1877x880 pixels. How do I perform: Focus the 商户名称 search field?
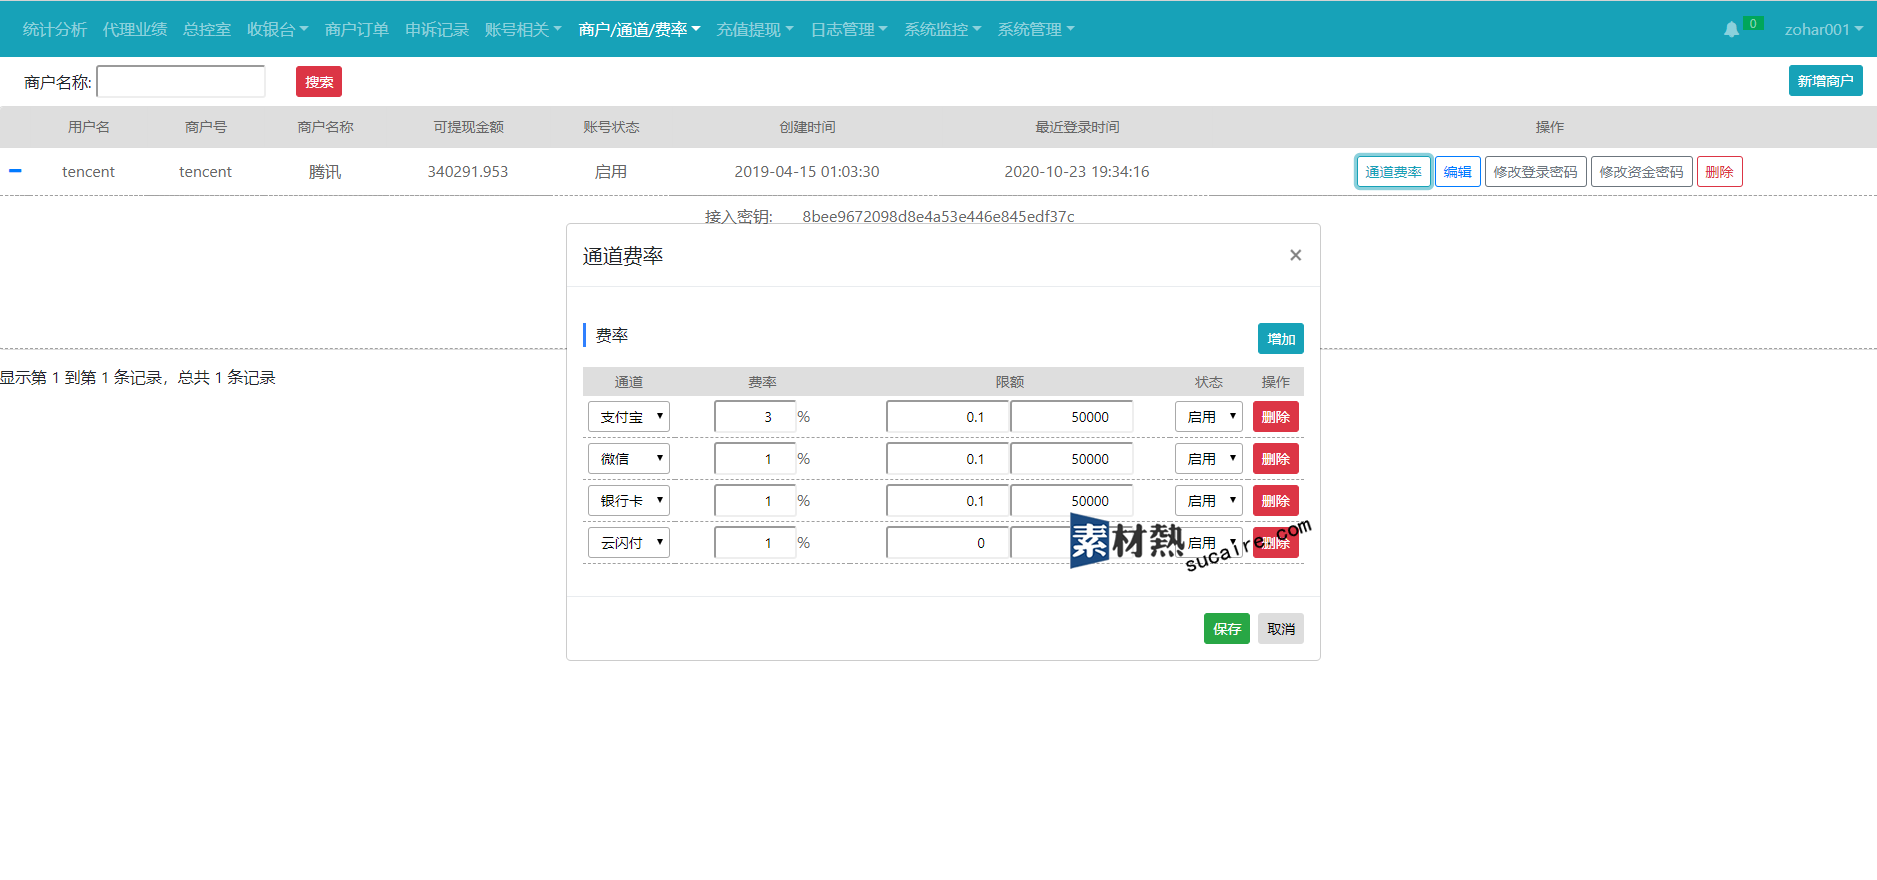(181, 82)
